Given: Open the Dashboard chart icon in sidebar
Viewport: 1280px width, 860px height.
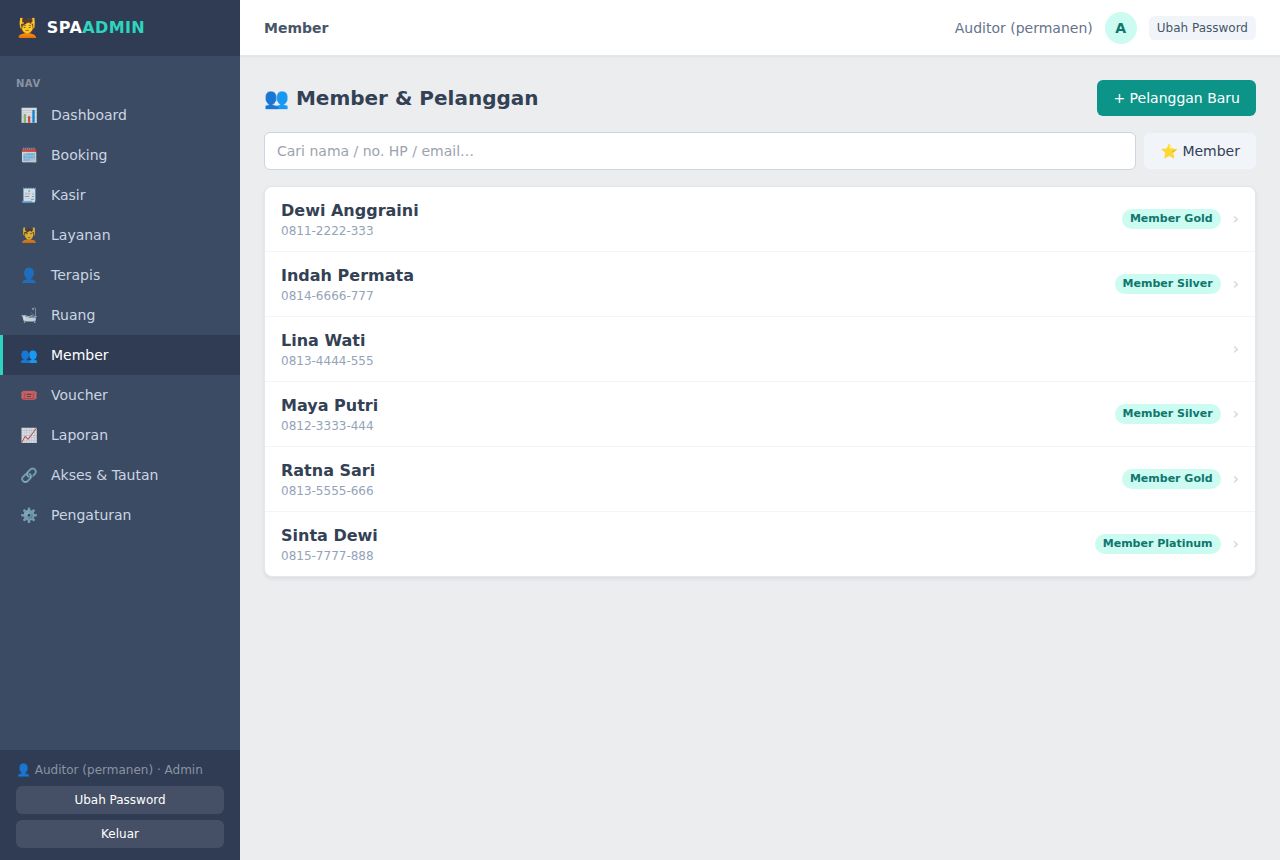Looking at the screenshot, I should coord(29,115).
